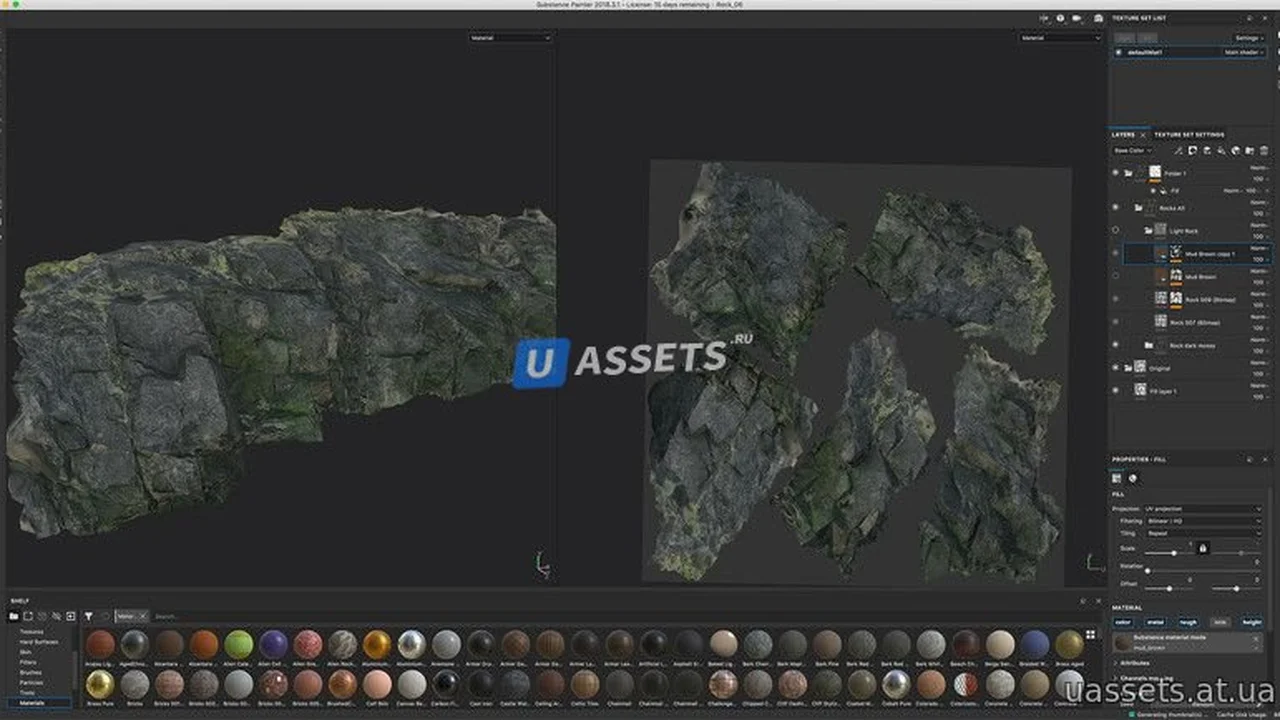Select the default texture set row

pos(1190,52)
